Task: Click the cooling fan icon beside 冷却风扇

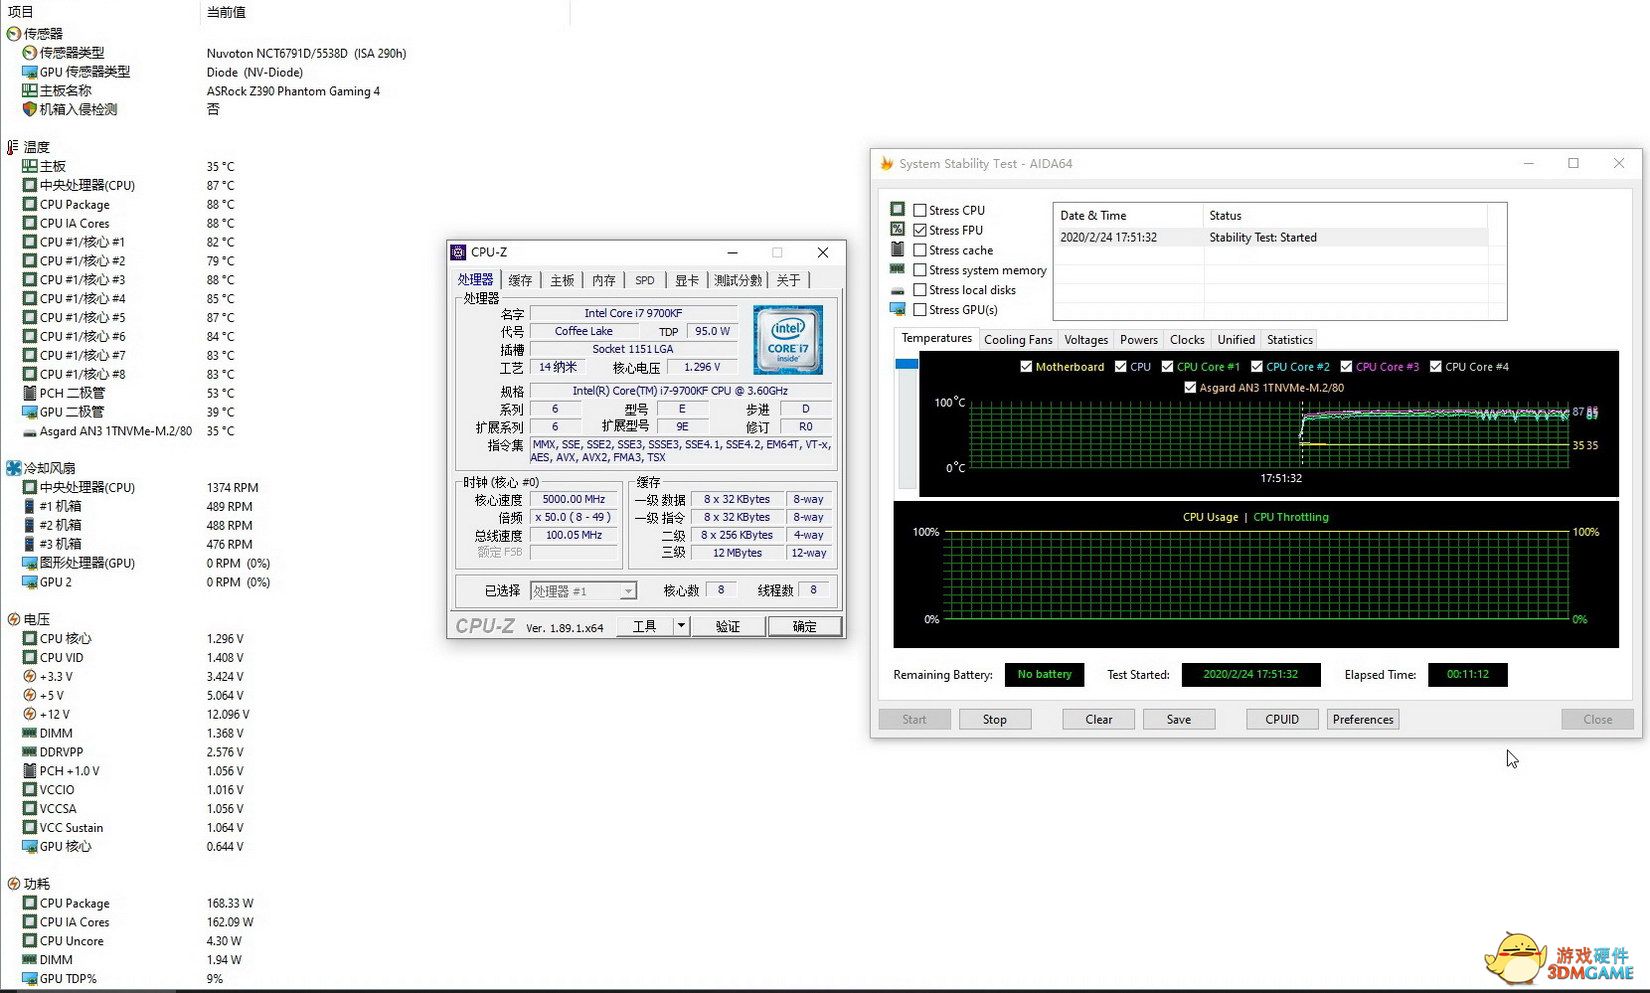Action: 13,468
